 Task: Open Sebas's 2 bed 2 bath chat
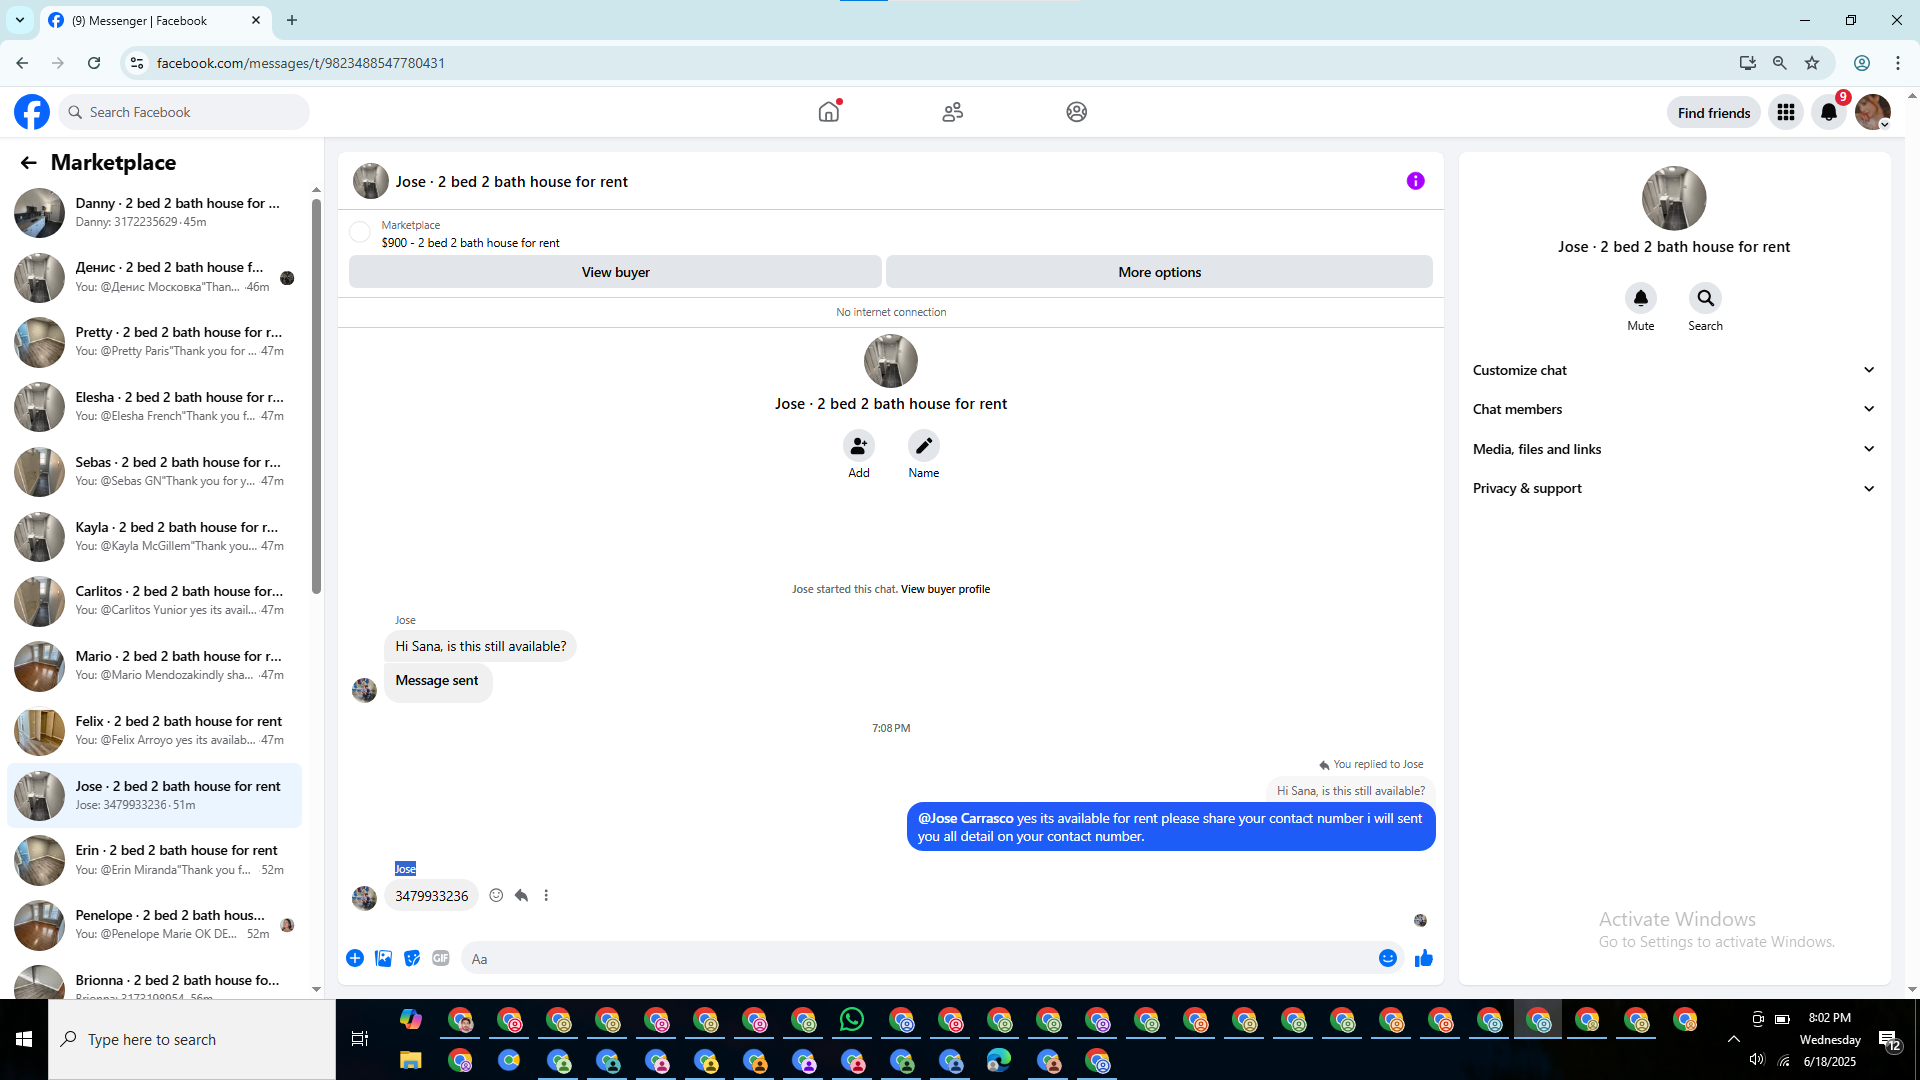click(155, 472)
